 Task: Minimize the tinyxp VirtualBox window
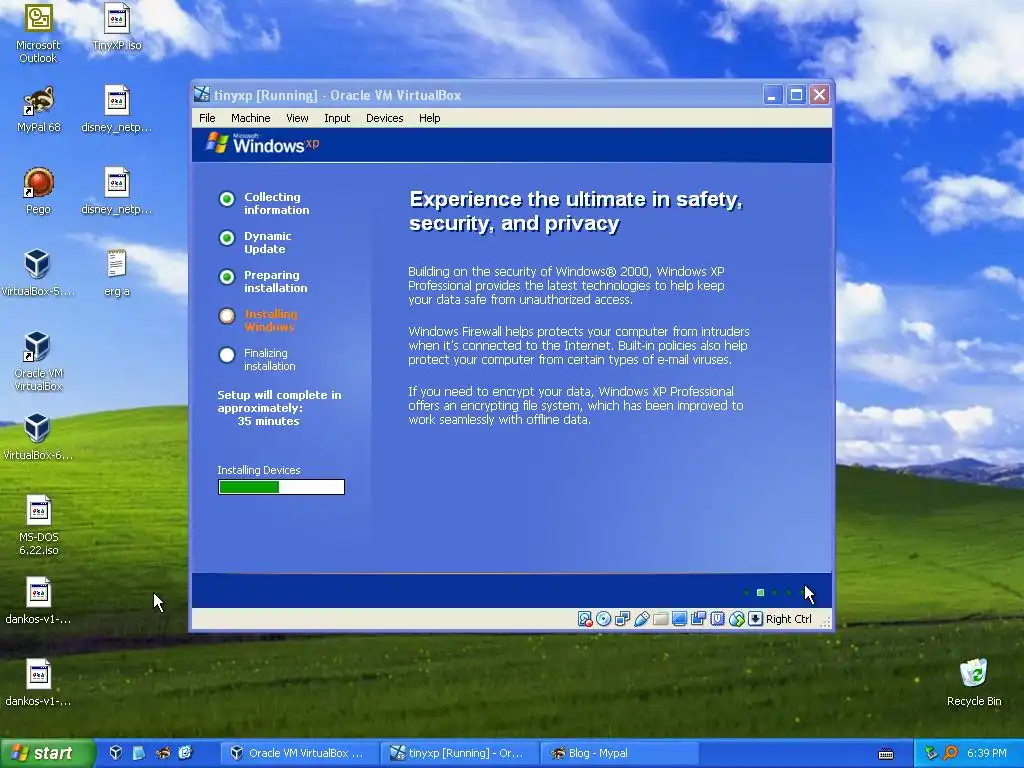point(773,95)
